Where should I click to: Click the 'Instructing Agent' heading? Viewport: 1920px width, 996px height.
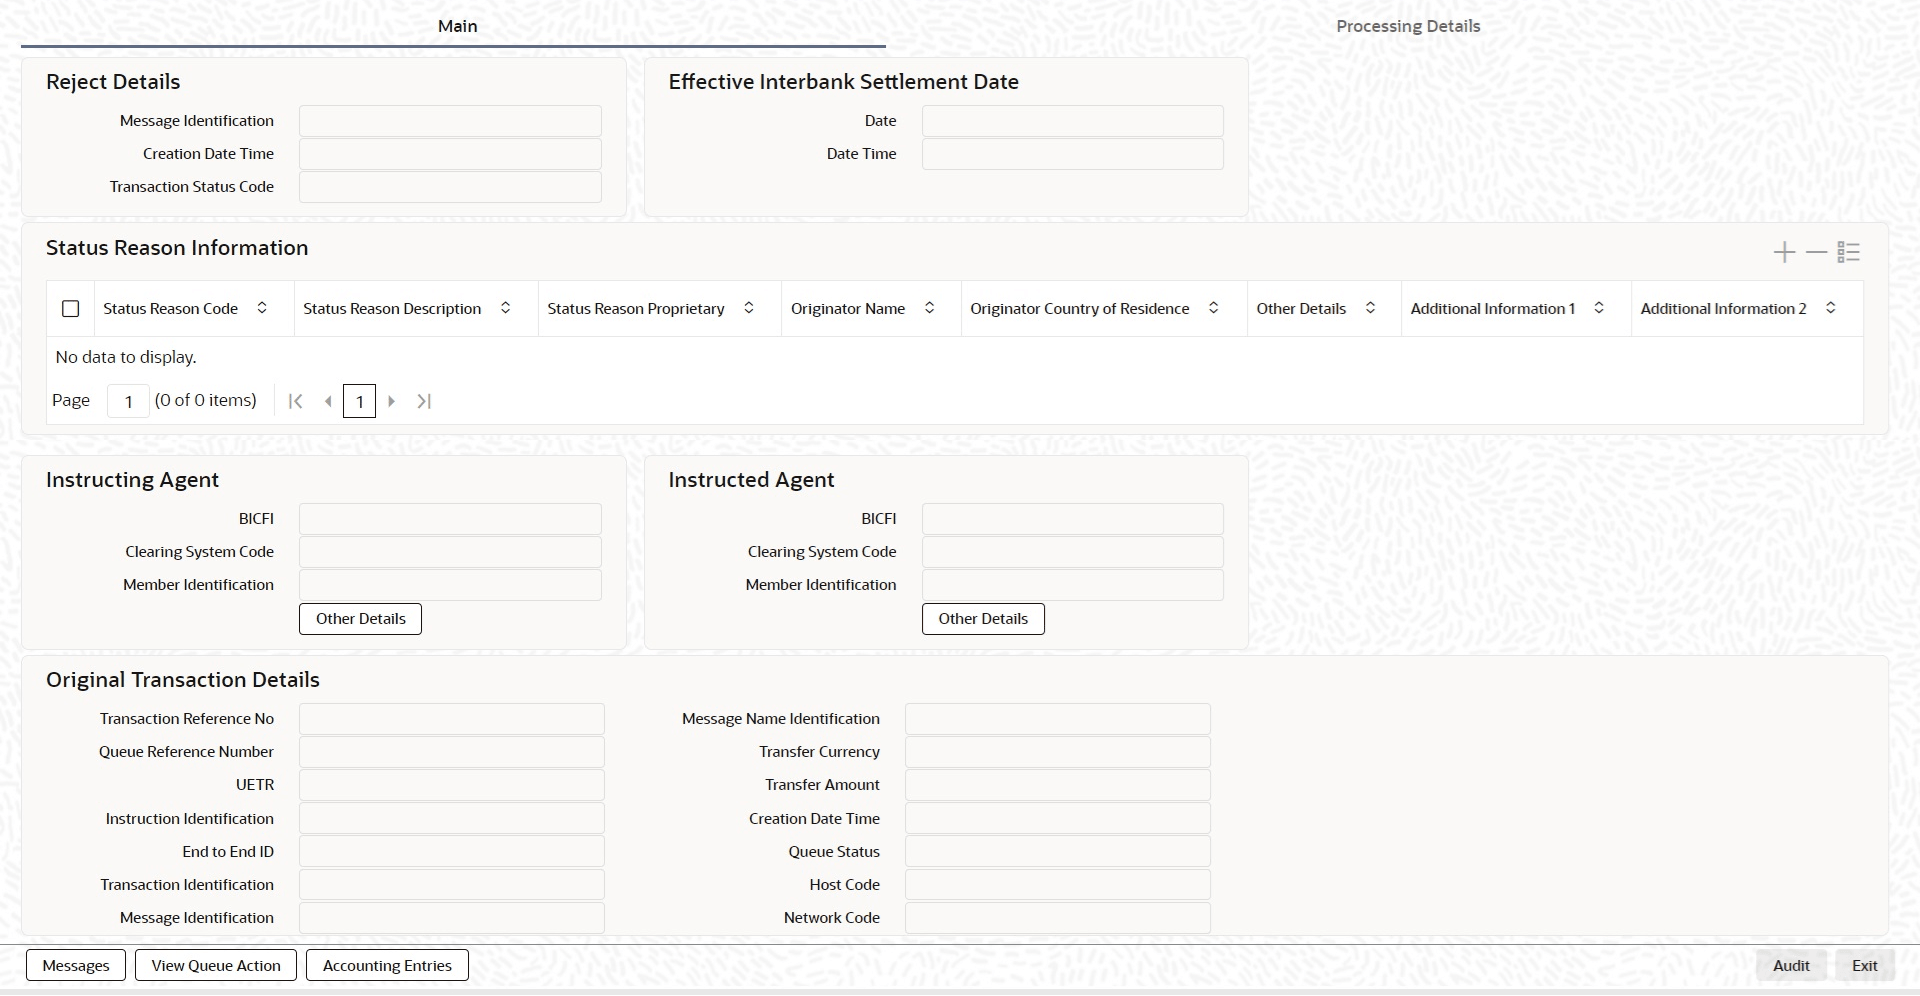pos(132,480)
